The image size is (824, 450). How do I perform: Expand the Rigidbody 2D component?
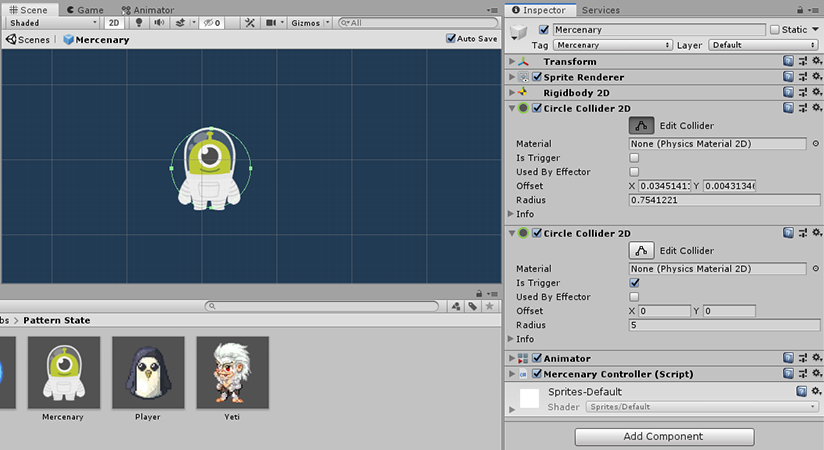click(x=513, y=93)
